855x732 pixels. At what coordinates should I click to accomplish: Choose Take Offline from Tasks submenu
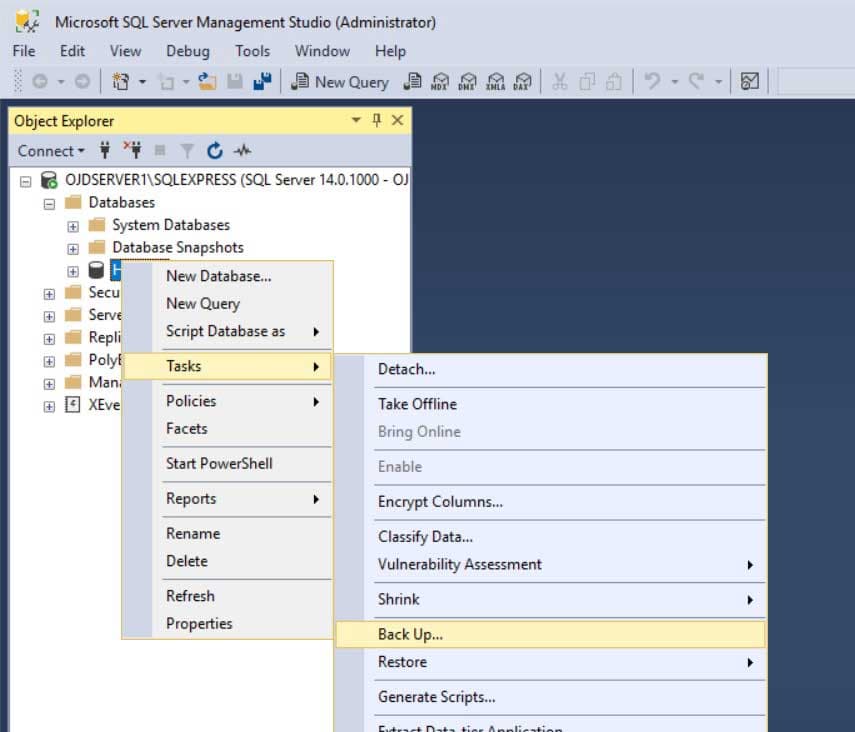tap(551, 404)
